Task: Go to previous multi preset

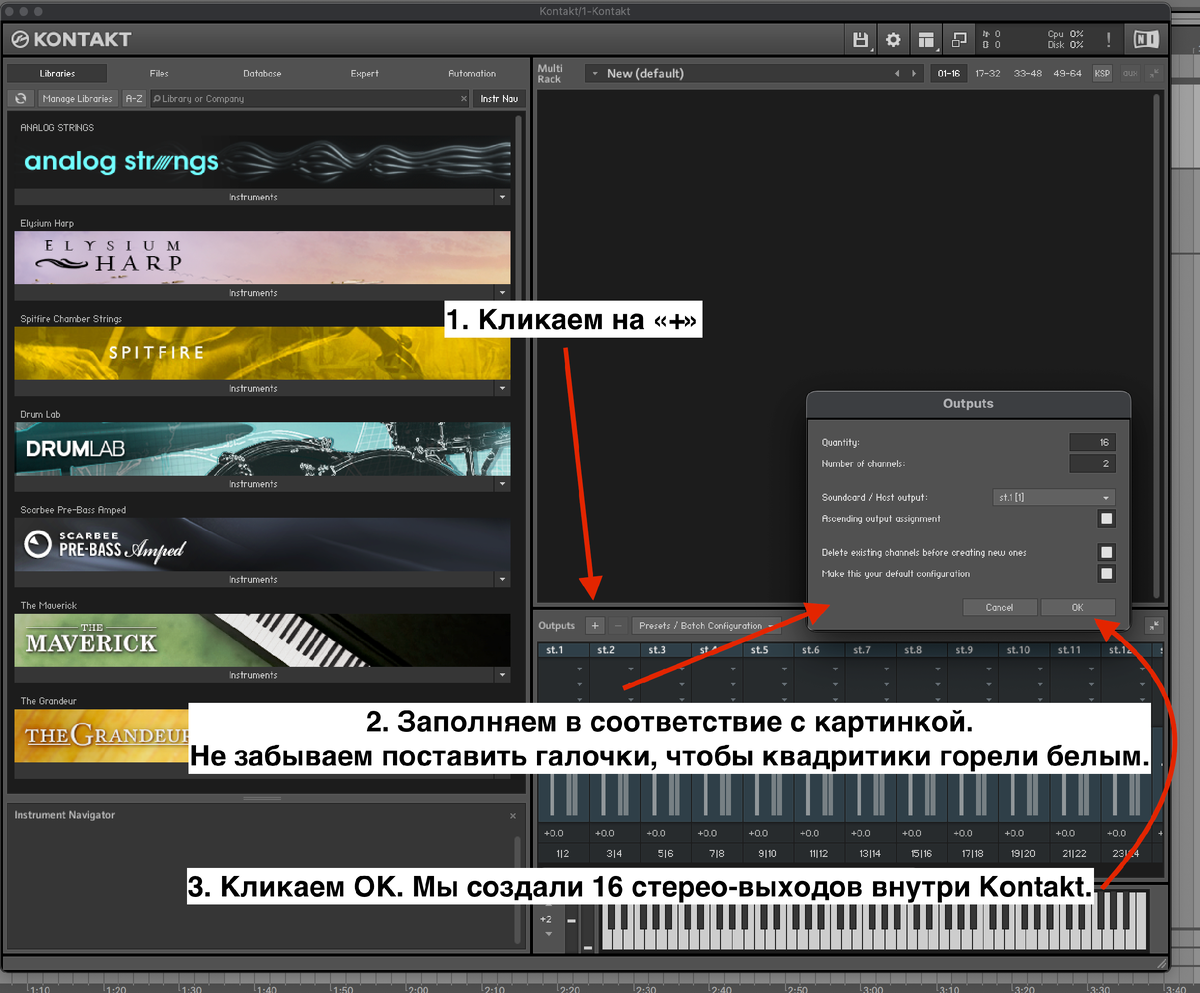Action: (897, 73)
